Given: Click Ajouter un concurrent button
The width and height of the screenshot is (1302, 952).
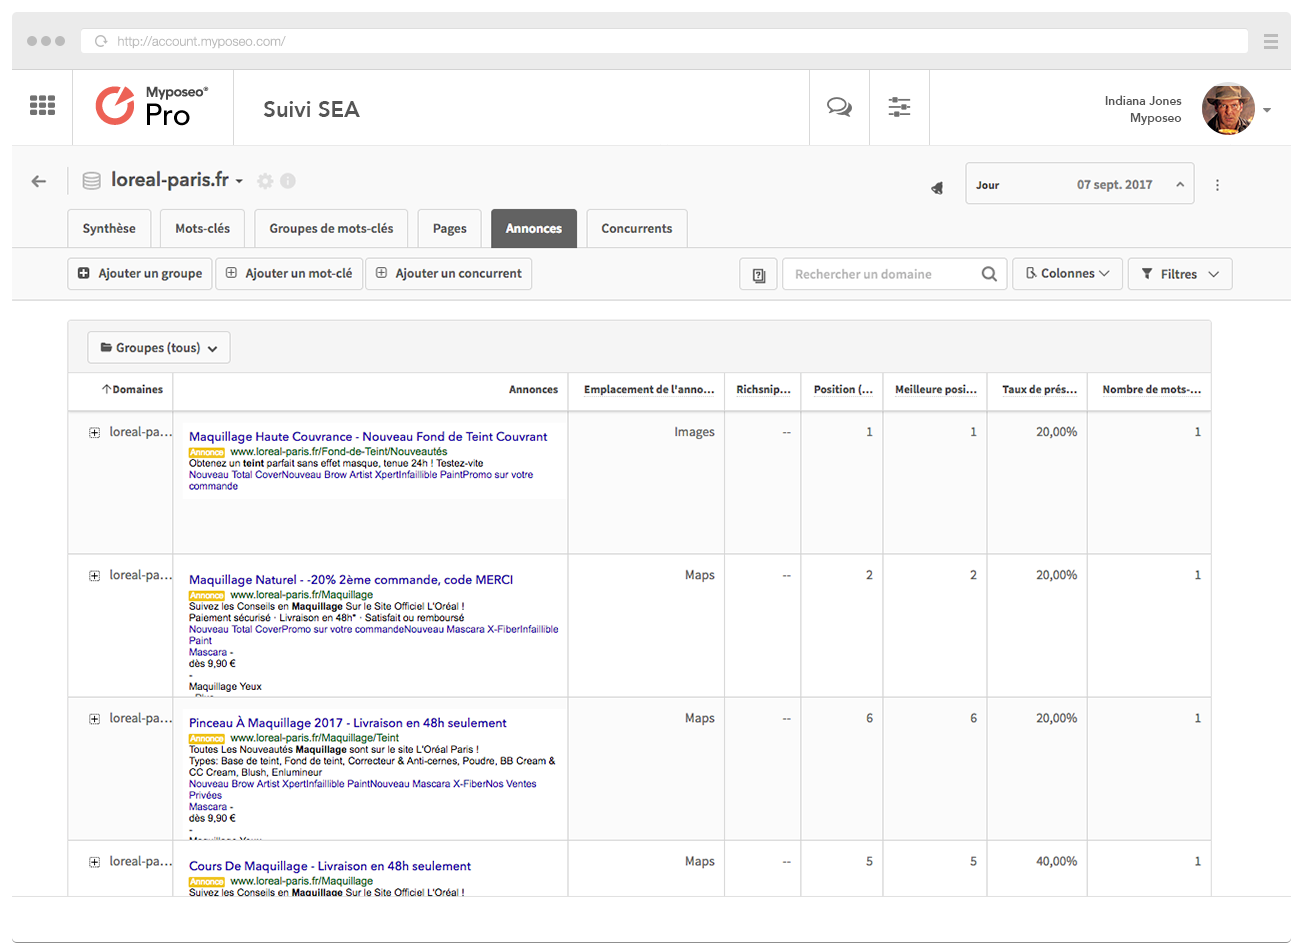Looking at the screenshot, I should [448, 273].
